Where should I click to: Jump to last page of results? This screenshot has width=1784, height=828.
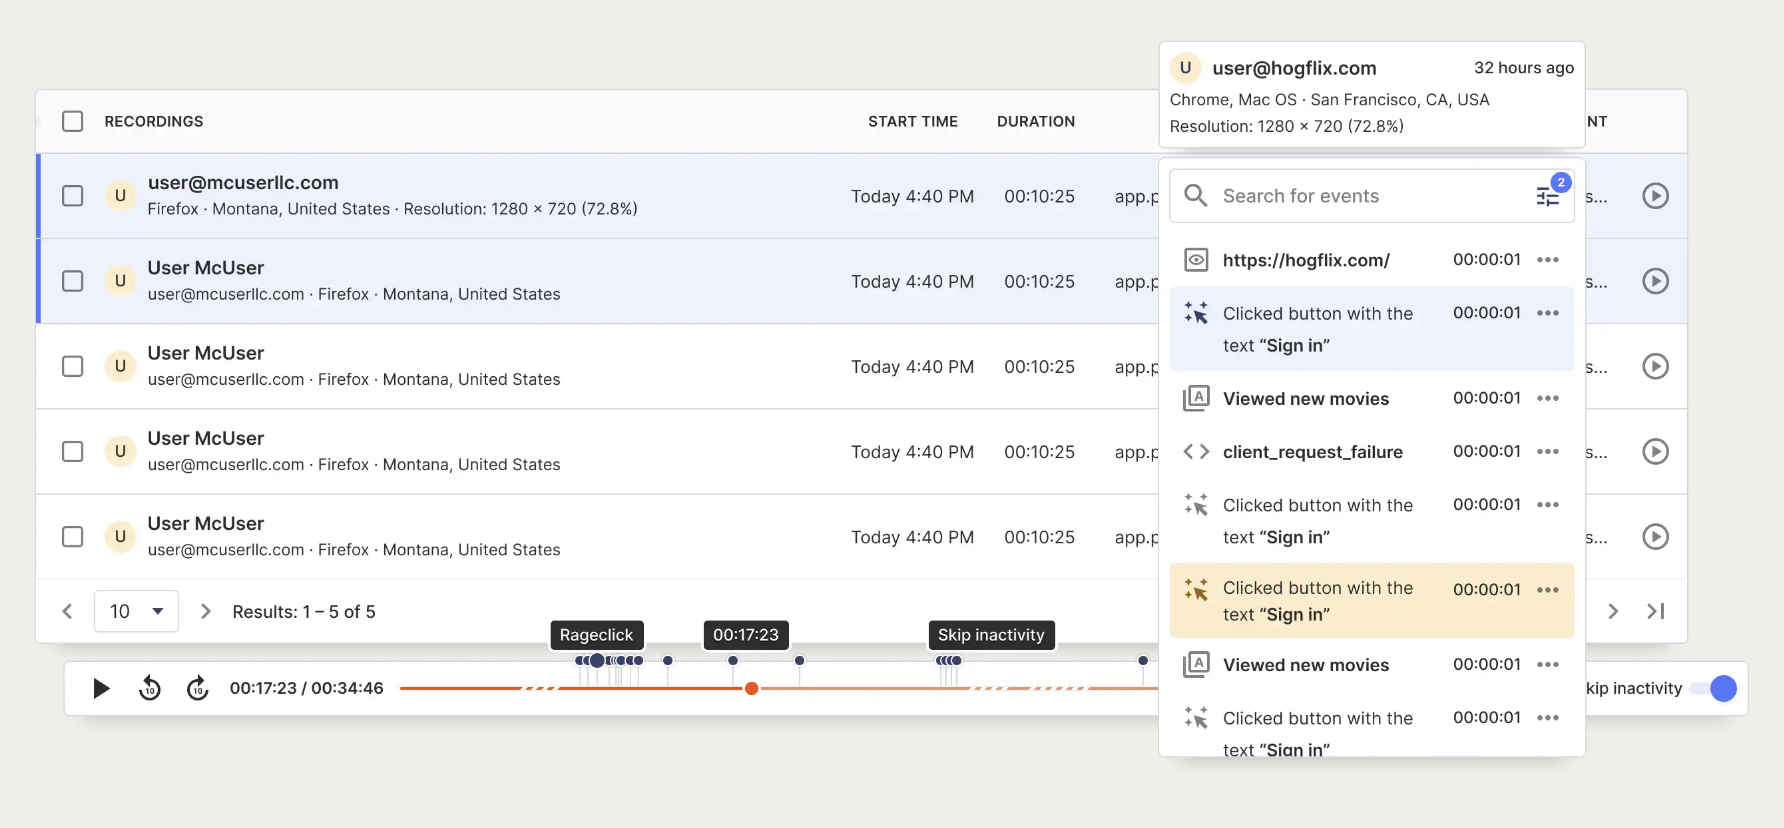(x=1655, y=611)
